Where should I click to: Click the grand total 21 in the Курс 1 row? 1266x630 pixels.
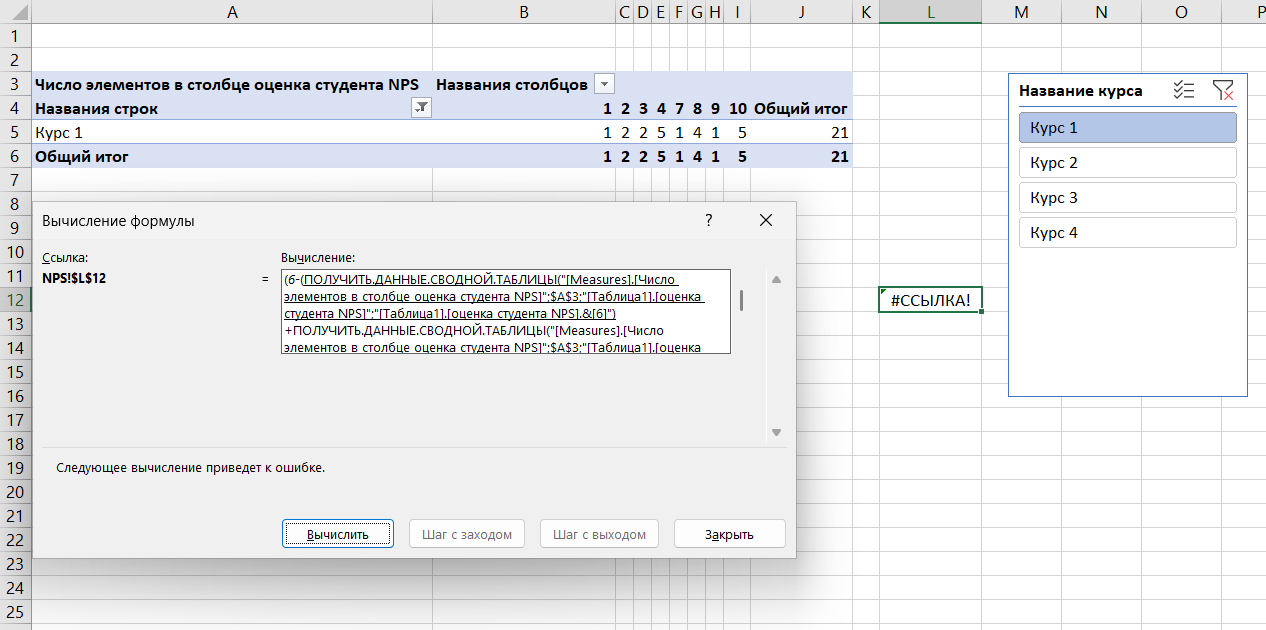pos(839,132)
